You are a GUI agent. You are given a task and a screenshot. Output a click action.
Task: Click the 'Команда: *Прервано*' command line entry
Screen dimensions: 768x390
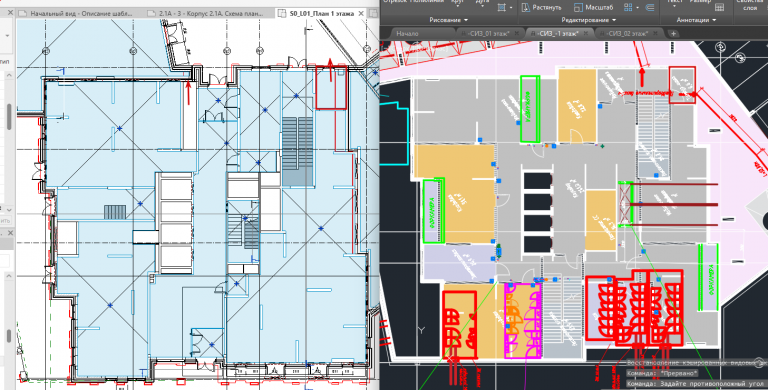662,373
